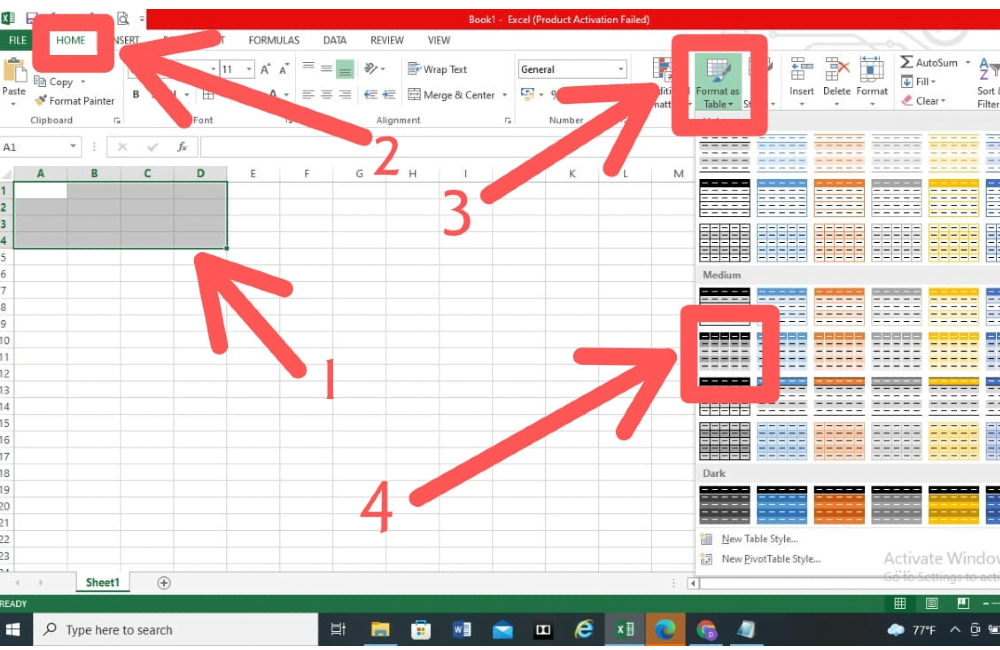1000x650 pixels.
Task: Open the font size dropdown
Action: [247, 68]
